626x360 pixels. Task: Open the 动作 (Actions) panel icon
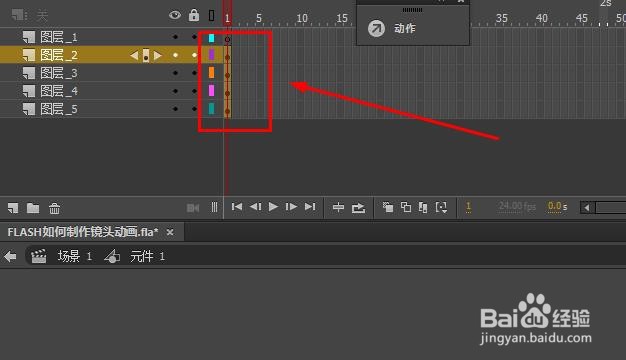376,28
